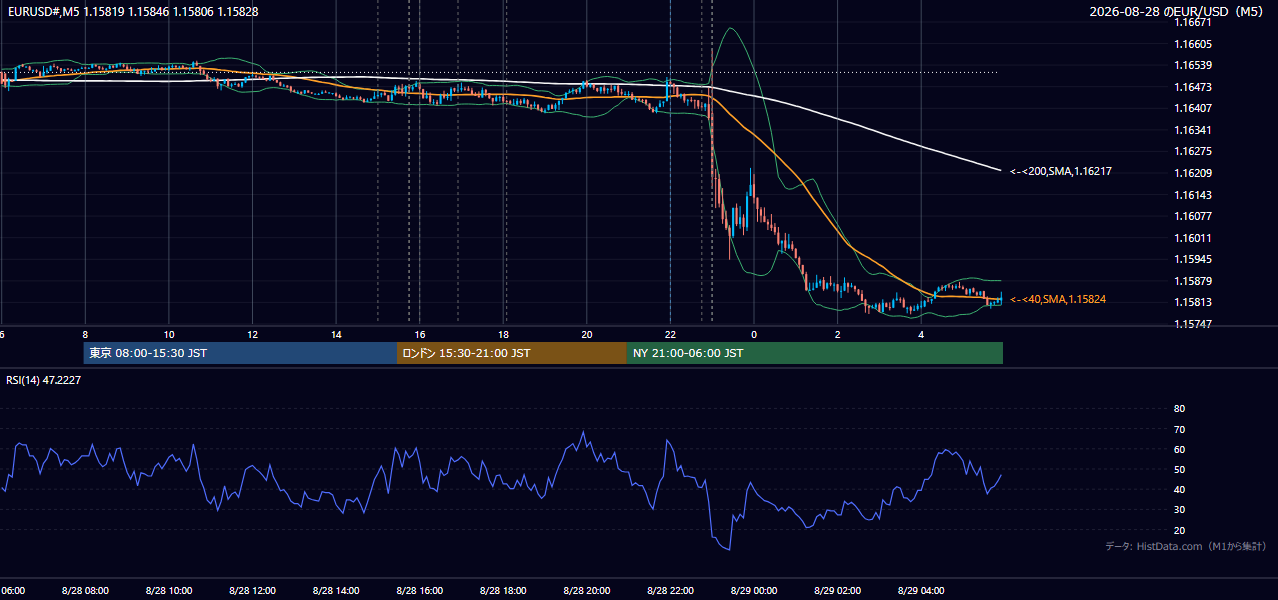Click price axis label 1.16143
This screenshot has width=1278, height=600.
[1192, 195]
